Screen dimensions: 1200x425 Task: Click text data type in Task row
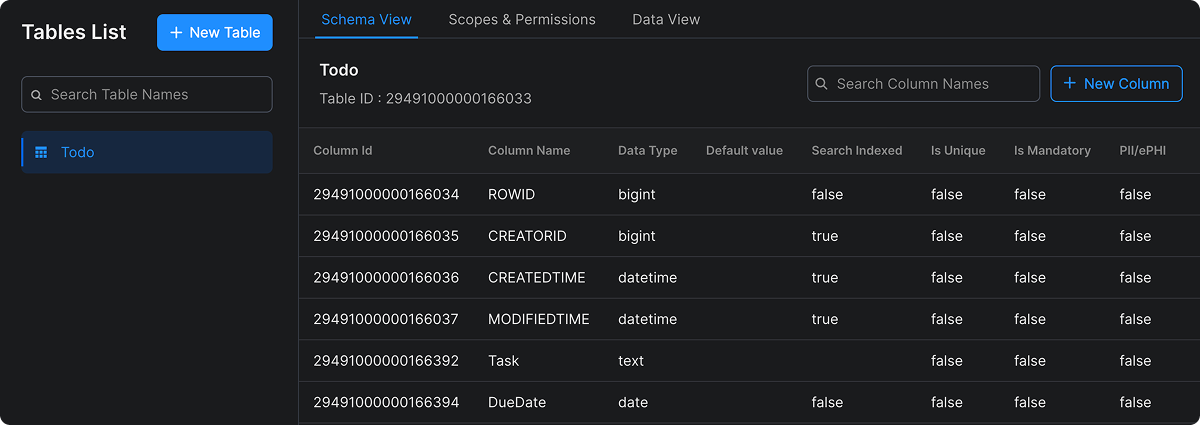(x=631, y=361)
